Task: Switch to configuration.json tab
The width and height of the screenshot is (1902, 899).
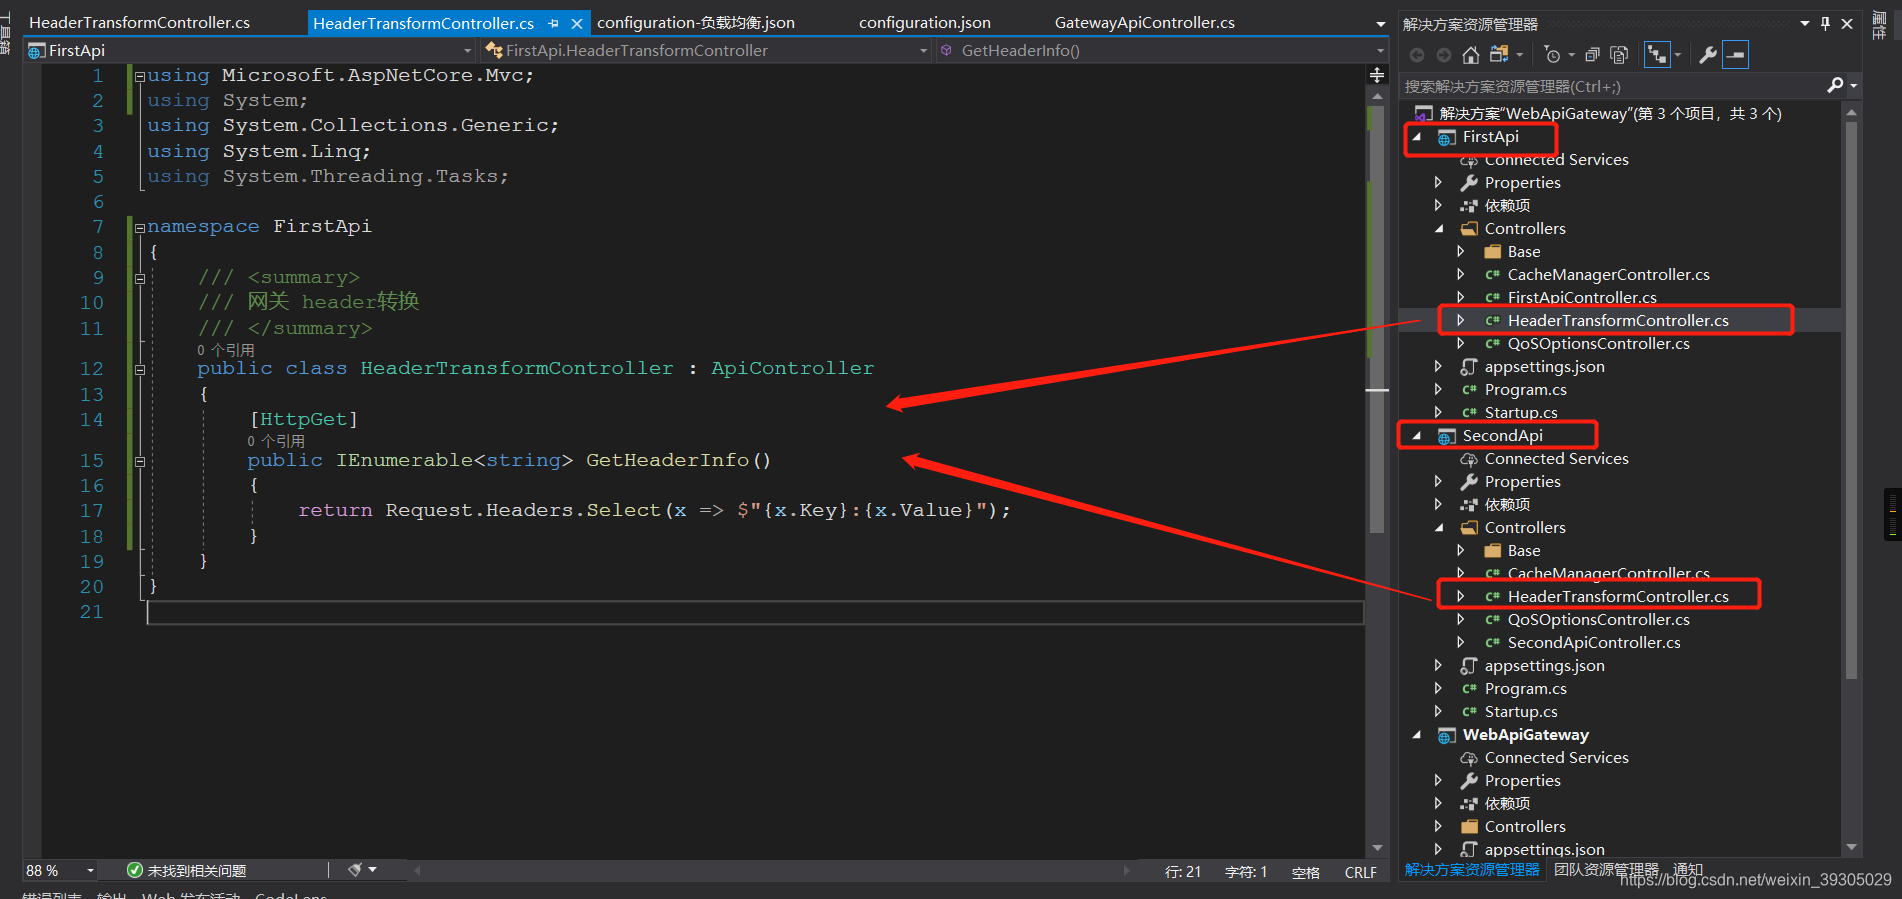Action: (925, 22)
